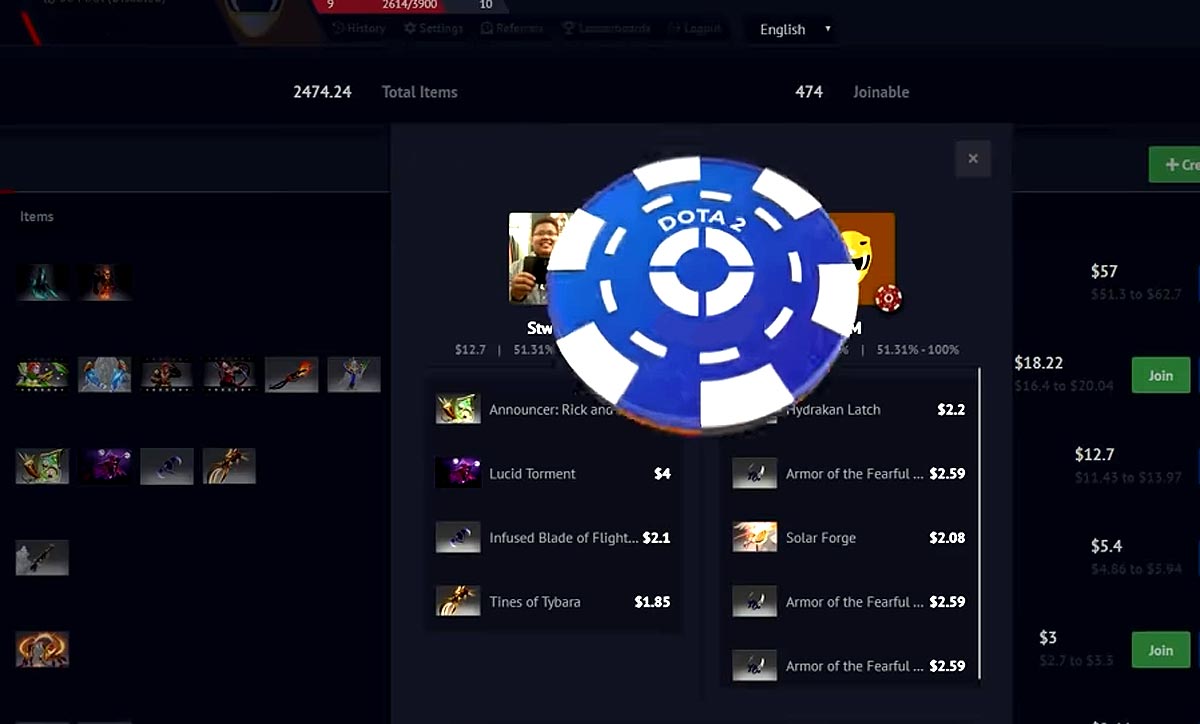Select the Solar Forge item name
Screen dimensions: 1200x724
[820, 538]
